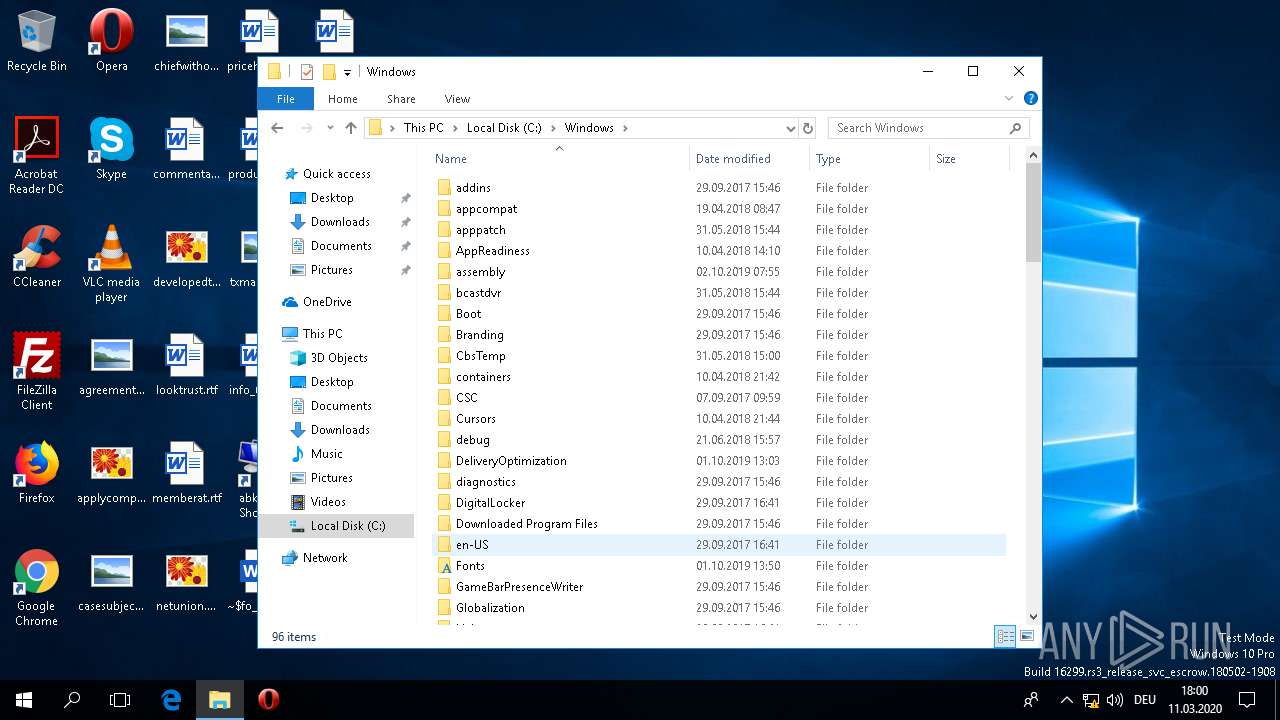
Task: Open the File tab menu
Action: pyautogui.click(x=286, y=99)
